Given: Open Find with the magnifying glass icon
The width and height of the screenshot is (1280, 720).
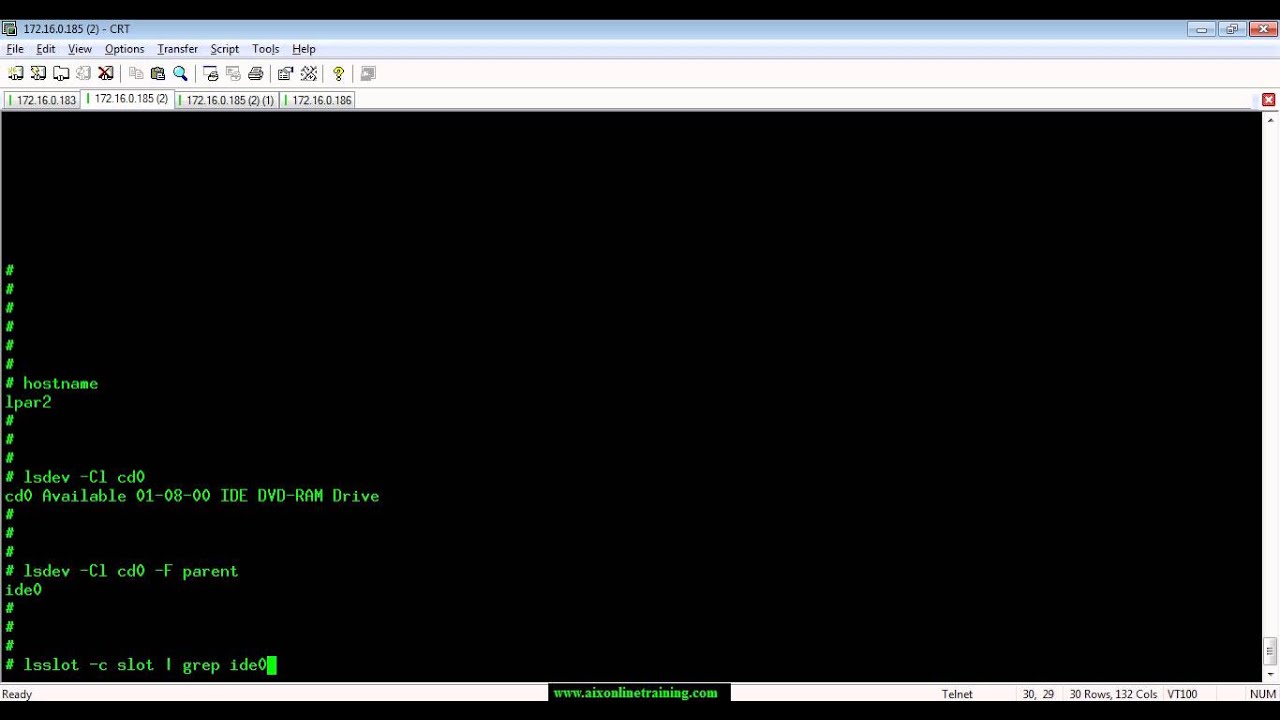Looking at the screenshot, I should 180,73.
